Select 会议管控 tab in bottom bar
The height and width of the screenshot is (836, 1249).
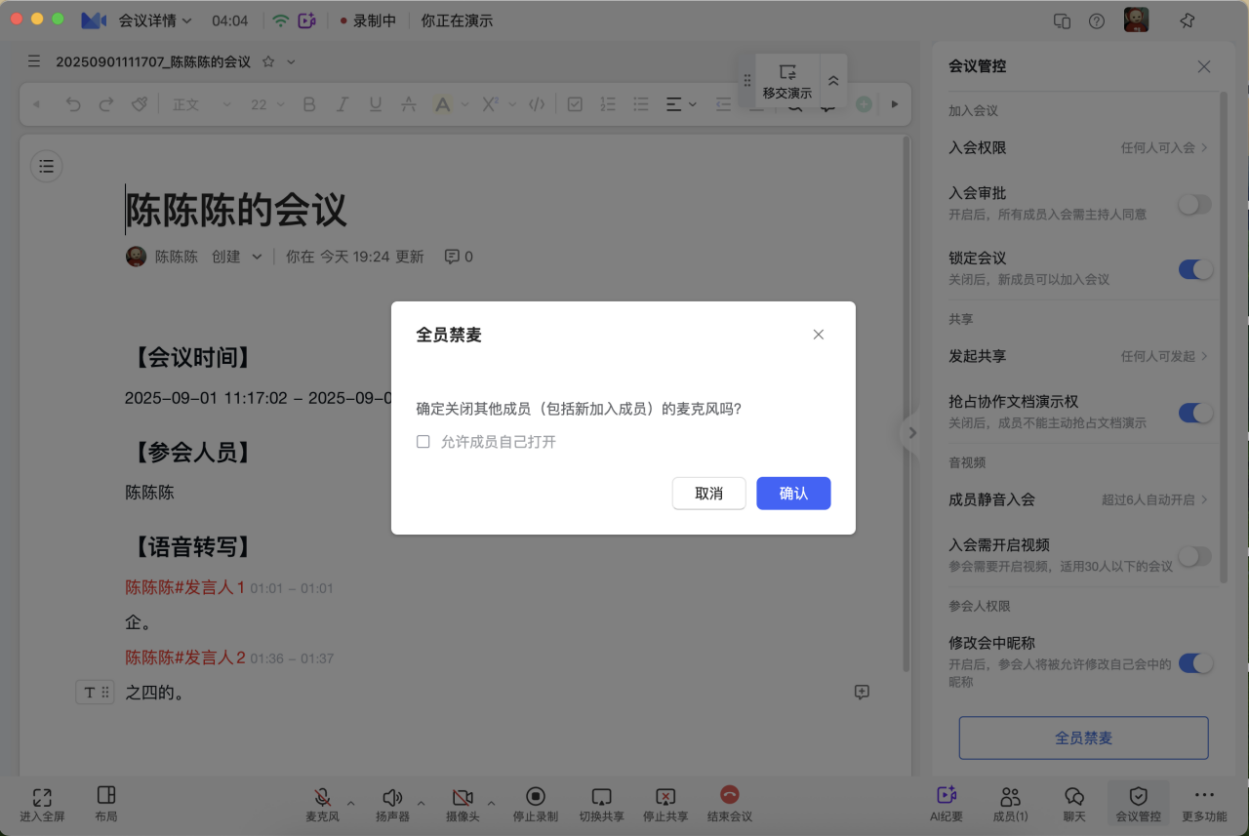tap(1138, 805)
